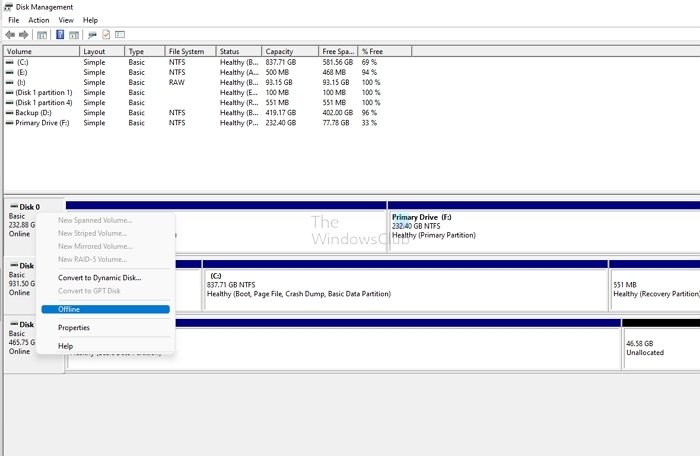Toggle the Show/Hide Action Pane icon
Image resolution: width=700 pixels, height=456 pixels.
(x=74, y=34)
